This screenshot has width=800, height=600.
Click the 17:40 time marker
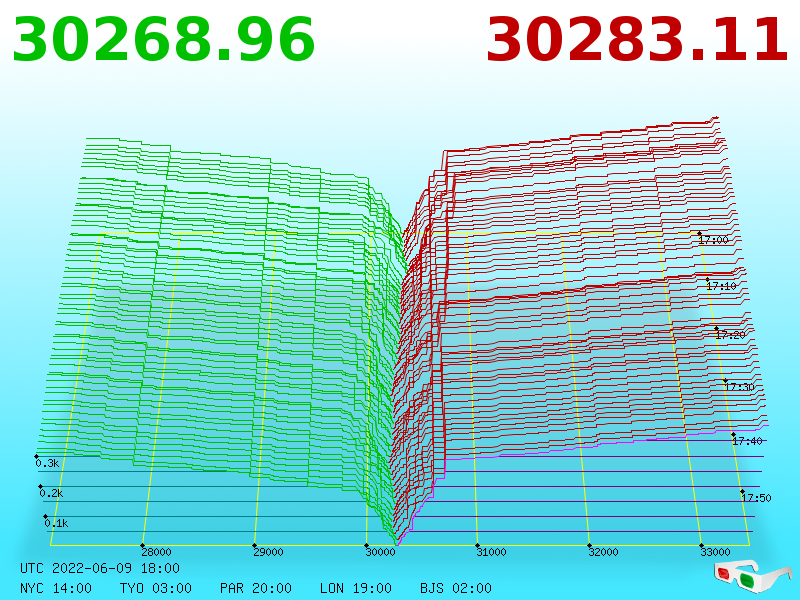[x=747, y=441]
